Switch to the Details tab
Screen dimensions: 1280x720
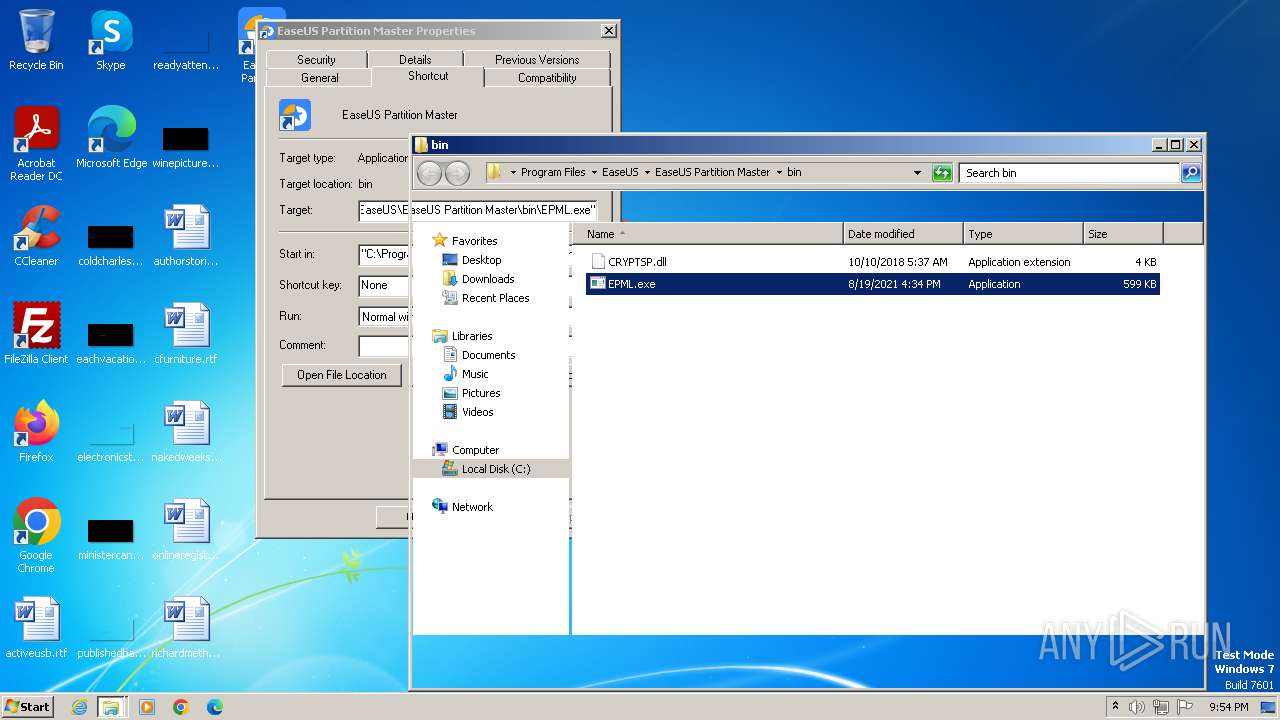point(415,60)
